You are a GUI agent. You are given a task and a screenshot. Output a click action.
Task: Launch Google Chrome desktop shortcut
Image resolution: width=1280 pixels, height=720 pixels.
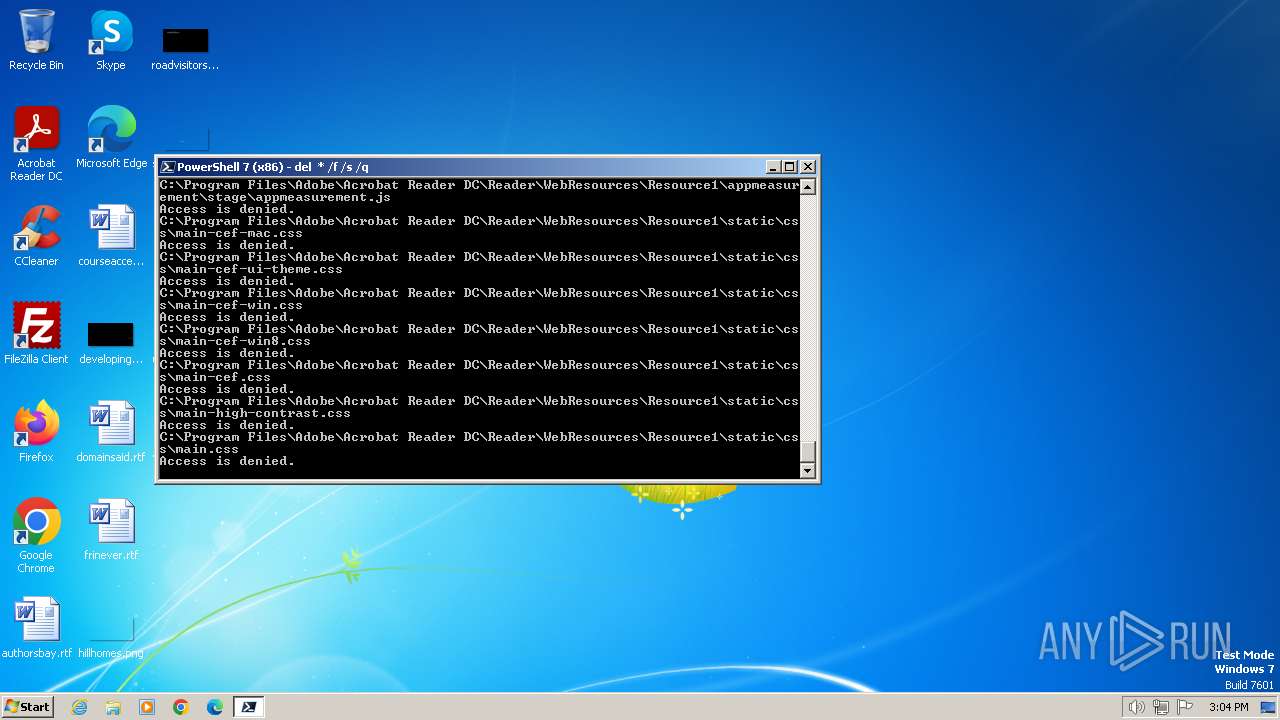(36, 536)
